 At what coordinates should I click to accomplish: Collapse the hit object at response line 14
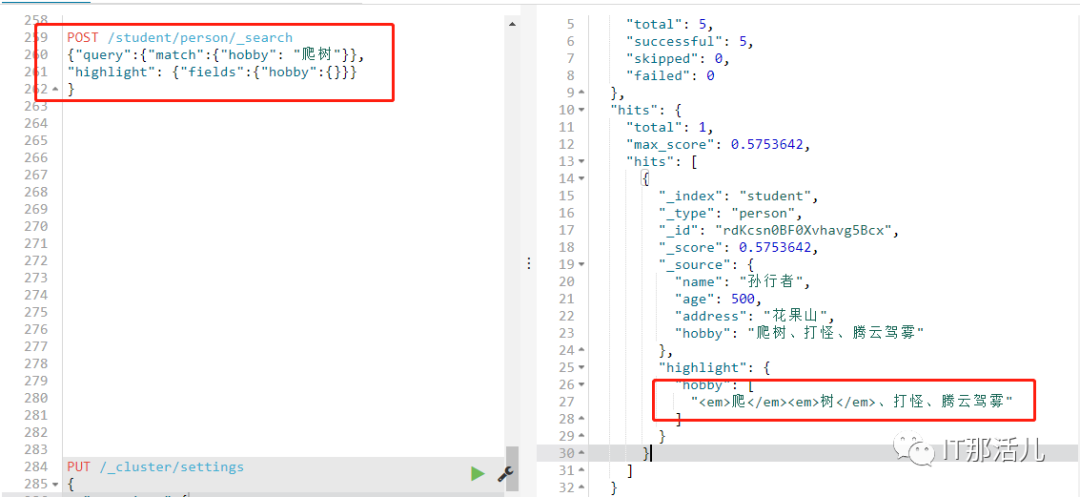tap(581, 179)
